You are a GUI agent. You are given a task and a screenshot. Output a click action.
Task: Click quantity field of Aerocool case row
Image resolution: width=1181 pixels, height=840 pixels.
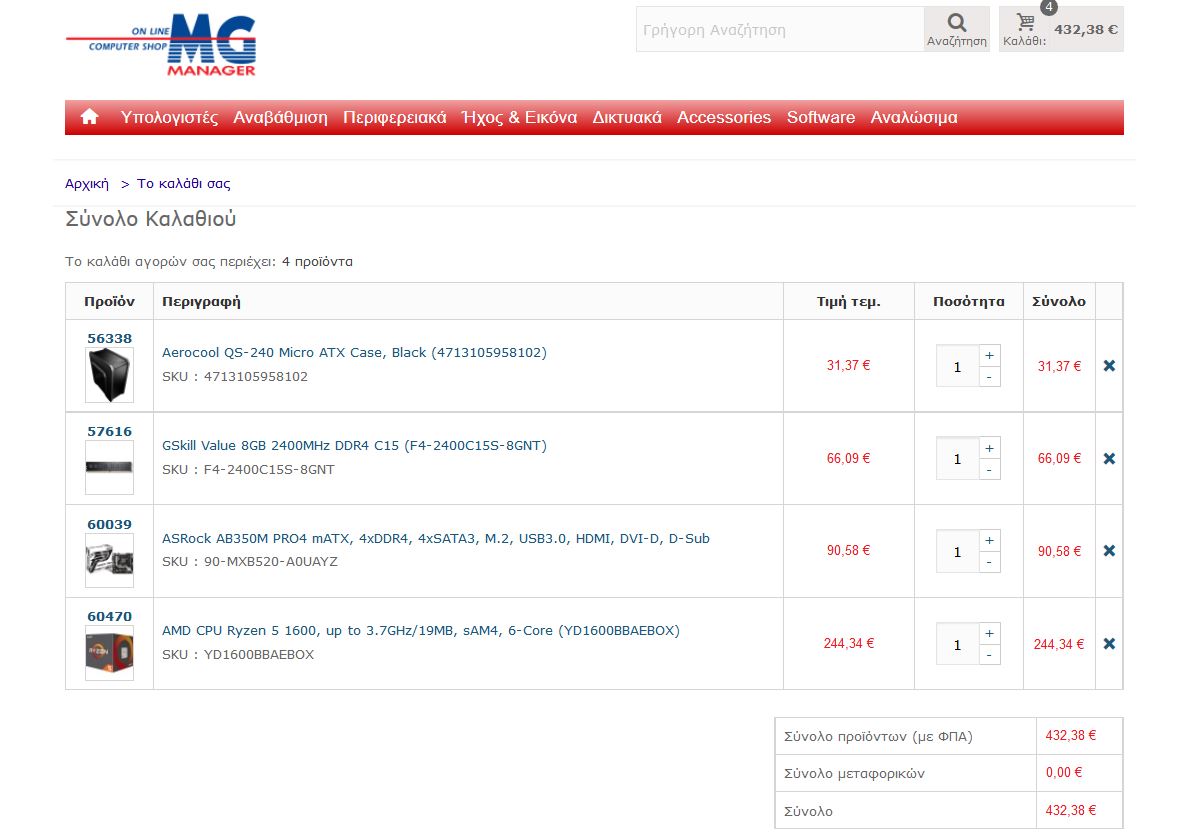tap(957, 366)
